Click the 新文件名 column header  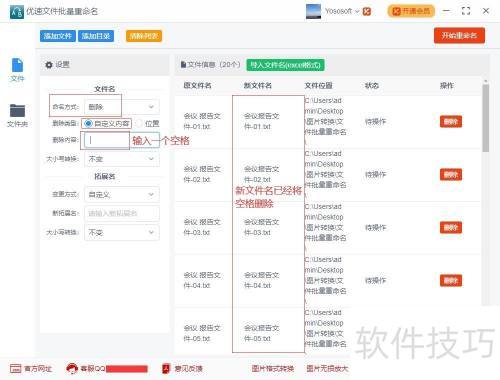coord(258,86)
